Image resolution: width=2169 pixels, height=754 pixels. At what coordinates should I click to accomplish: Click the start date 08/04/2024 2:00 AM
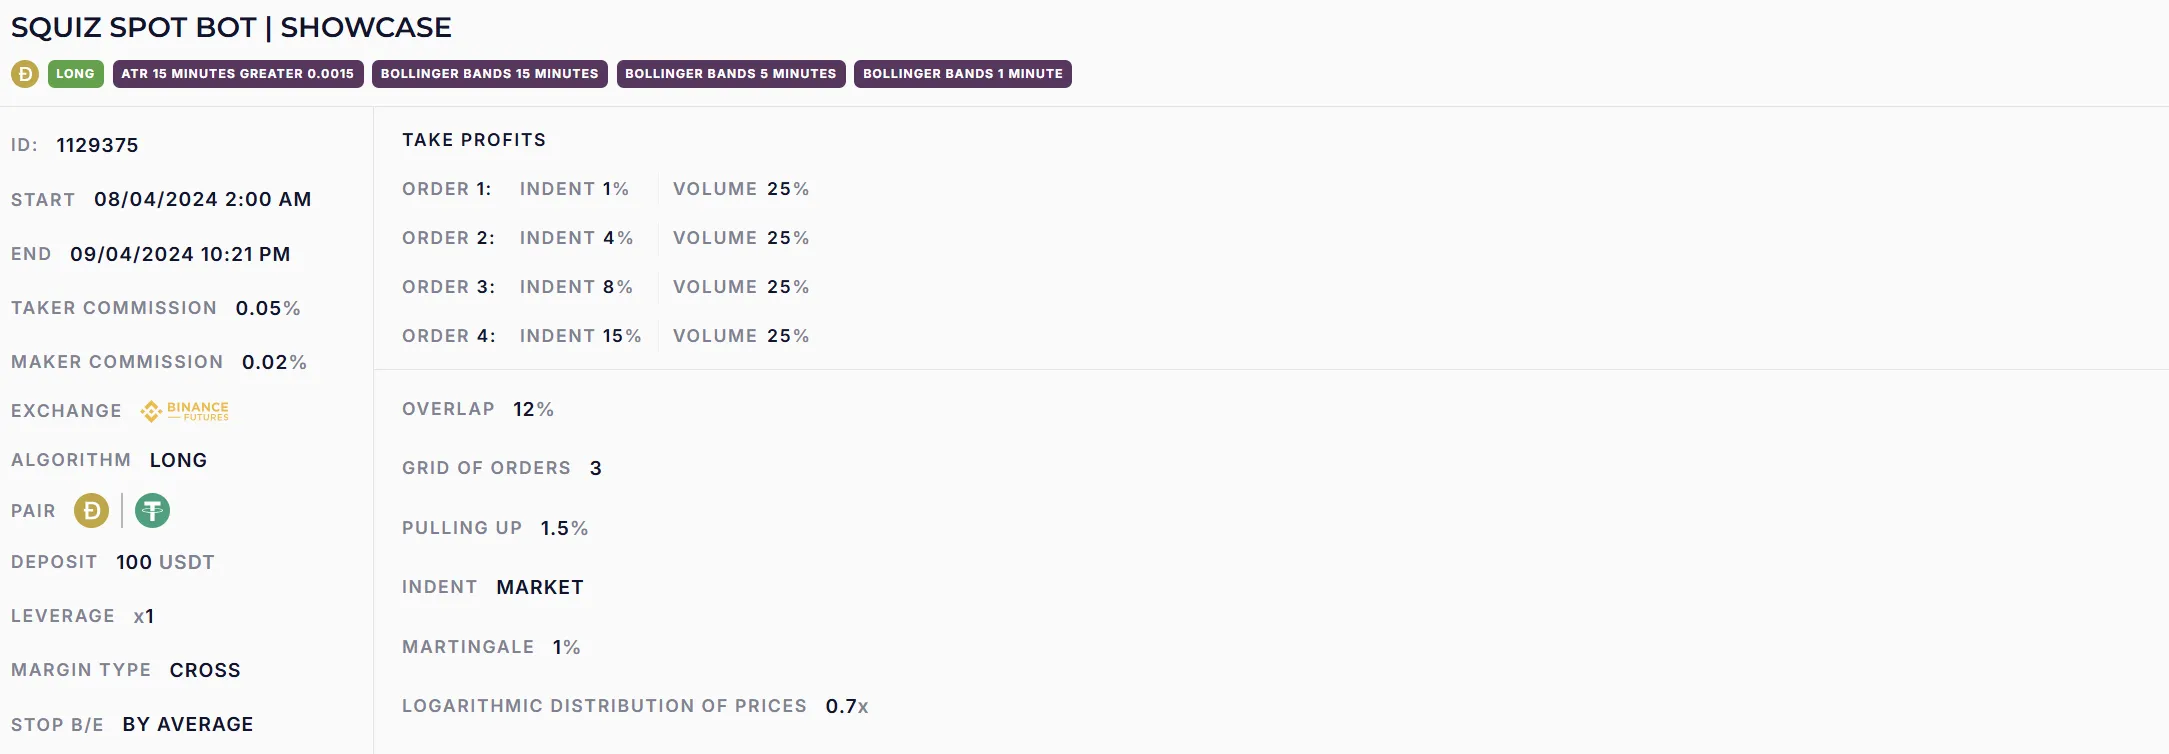click(x=202, y=199)
